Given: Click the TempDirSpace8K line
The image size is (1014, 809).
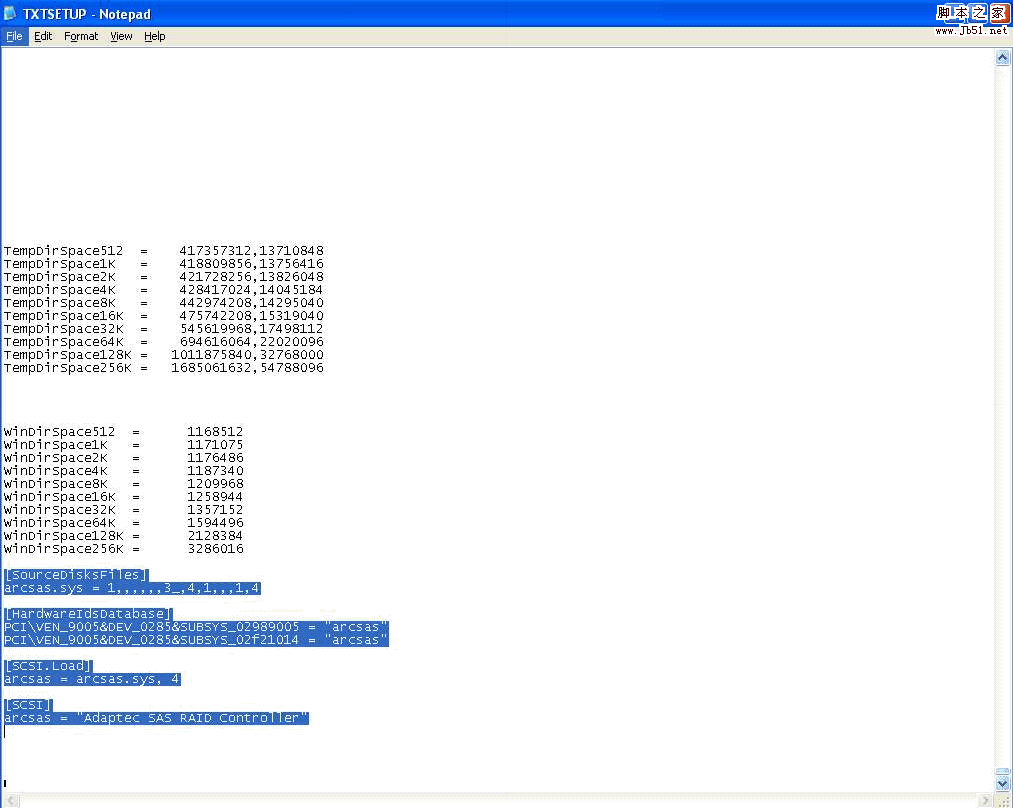Looking at the screenshot, I should (x=164, y=303).
